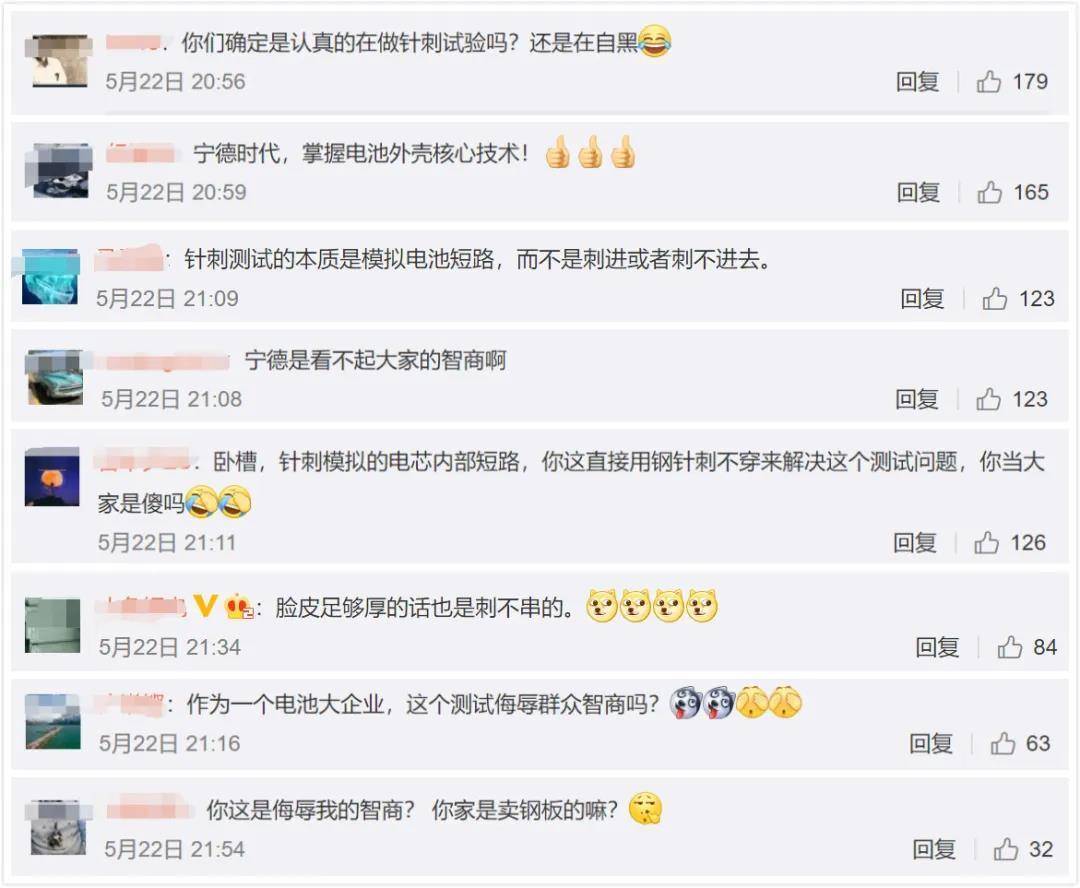1080x888 pixels.
Task: Click the 5月22日 21:34 timestamp
Action: tap(169, 648)
